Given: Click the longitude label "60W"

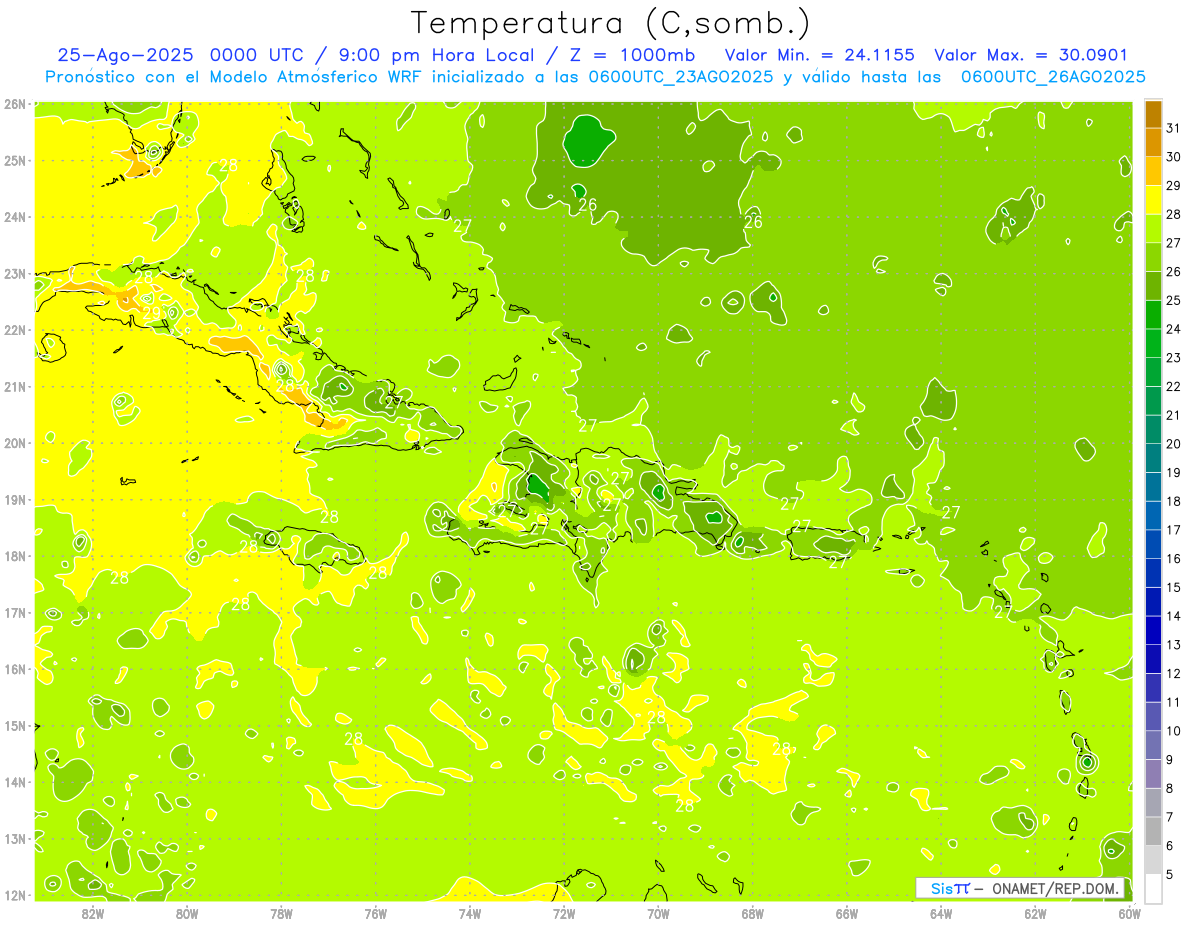Looking at the screenshot, I should pos(1130,913).
